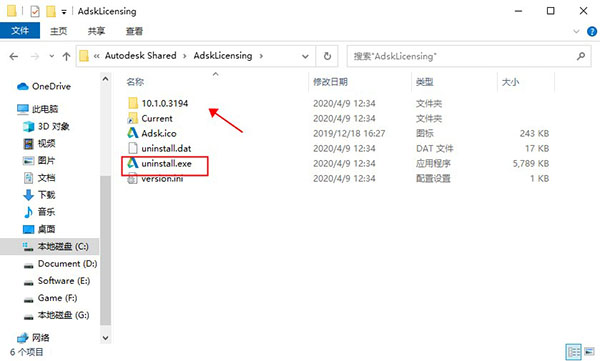This screenshot has height=361, width=600.
Task: Click the new folder quick access icon
Action: pos(51,11)
